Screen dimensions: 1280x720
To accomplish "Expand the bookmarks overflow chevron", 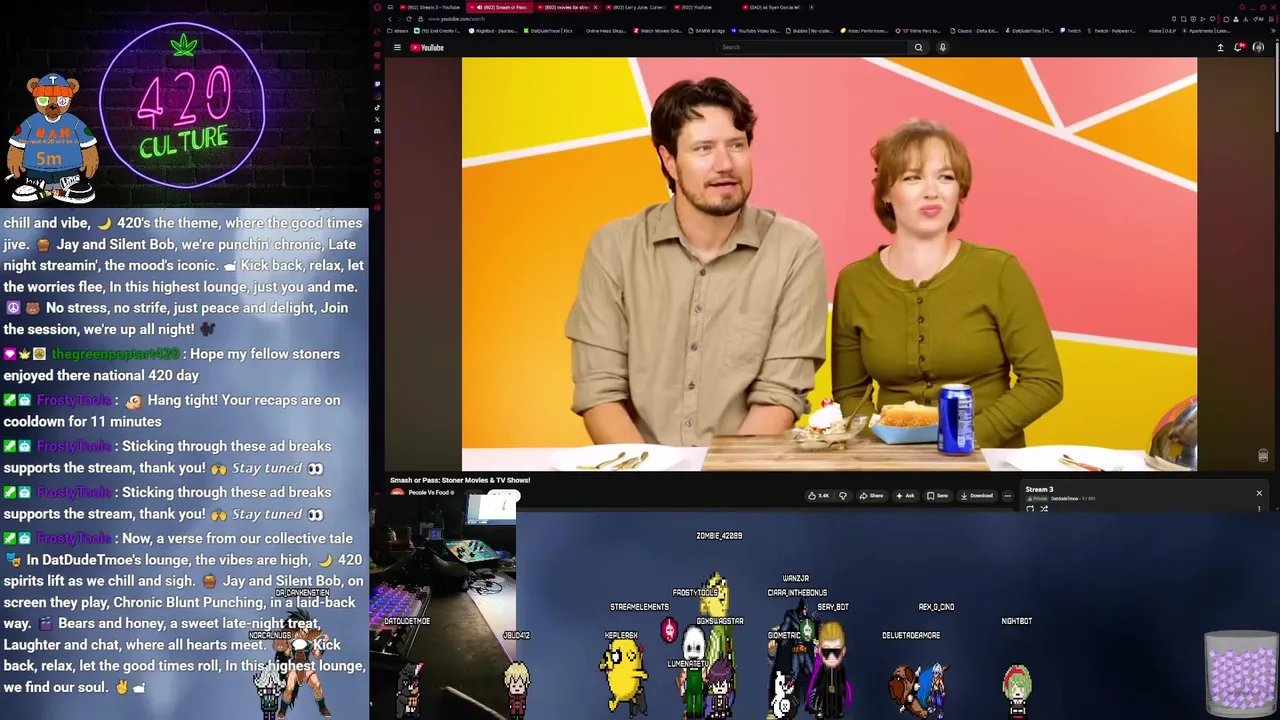I will click(1273, 31).
